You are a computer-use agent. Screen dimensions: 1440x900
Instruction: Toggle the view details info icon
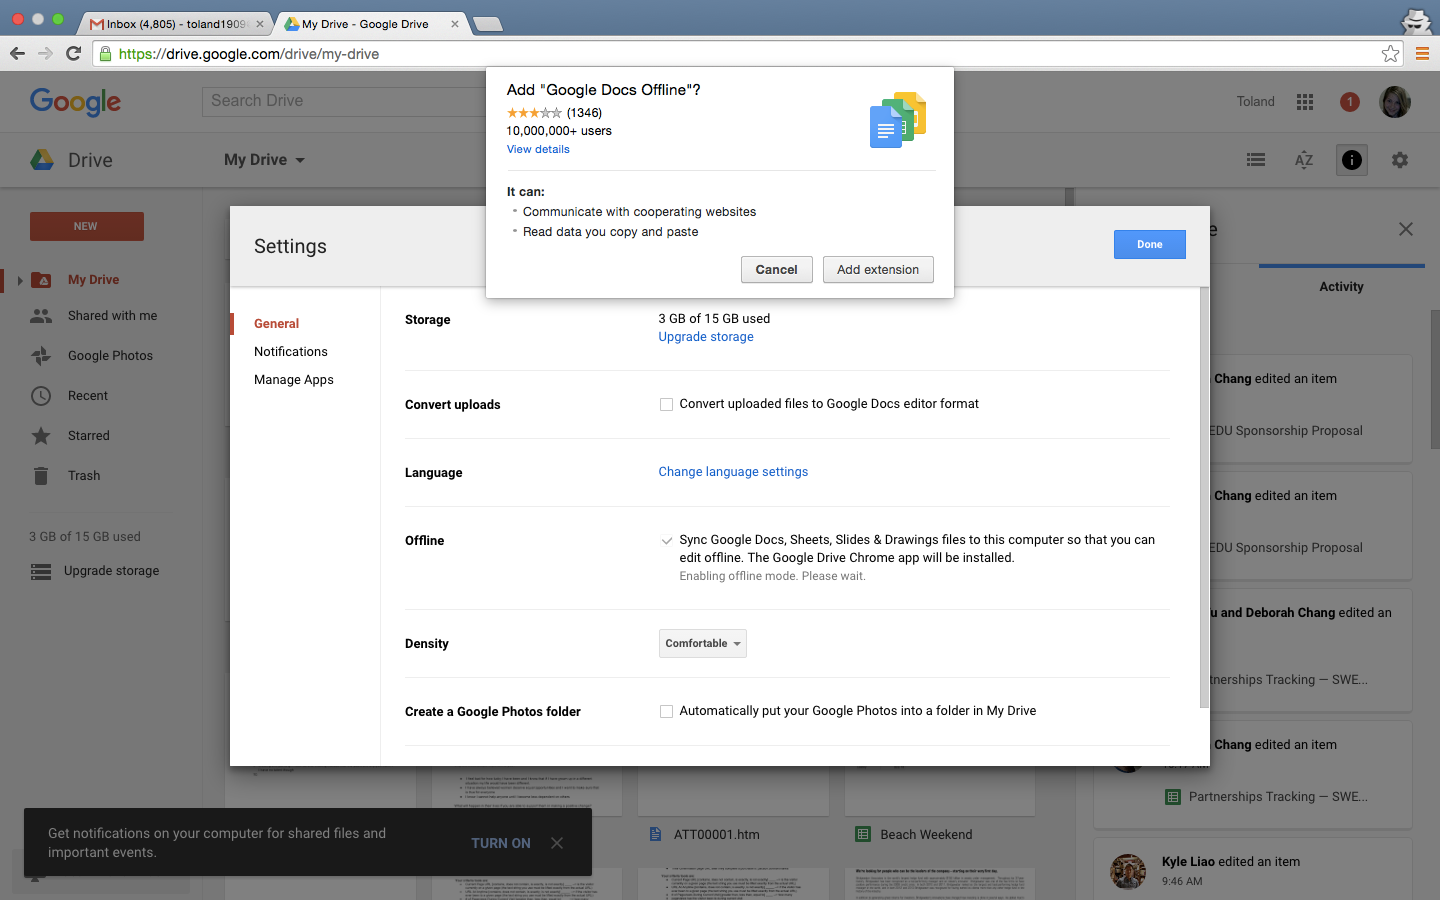point(1352,160)
